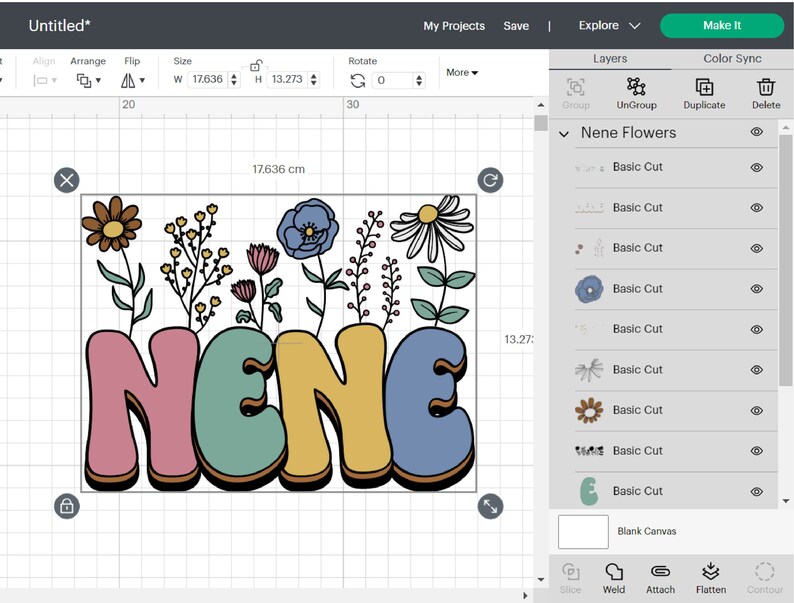Click the Group layers icon
Viewport: 794px width, 603px height.
point(576,87)
